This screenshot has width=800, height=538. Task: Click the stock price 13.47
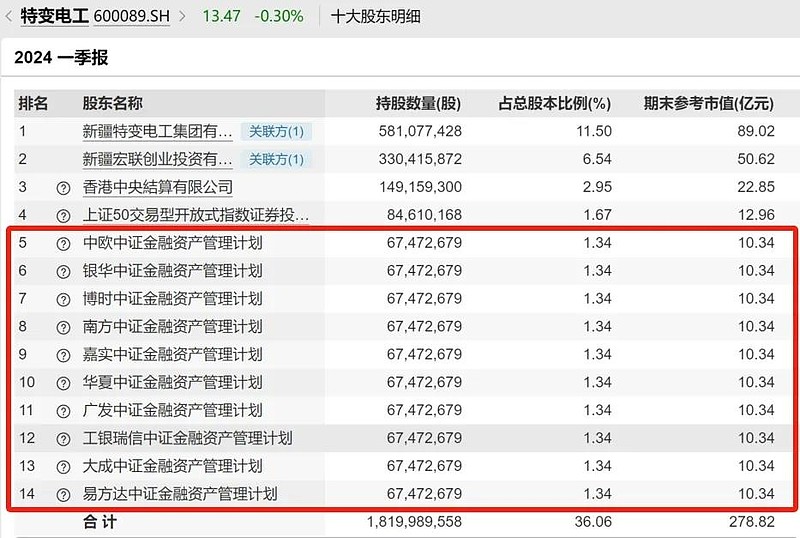[221, 16]
